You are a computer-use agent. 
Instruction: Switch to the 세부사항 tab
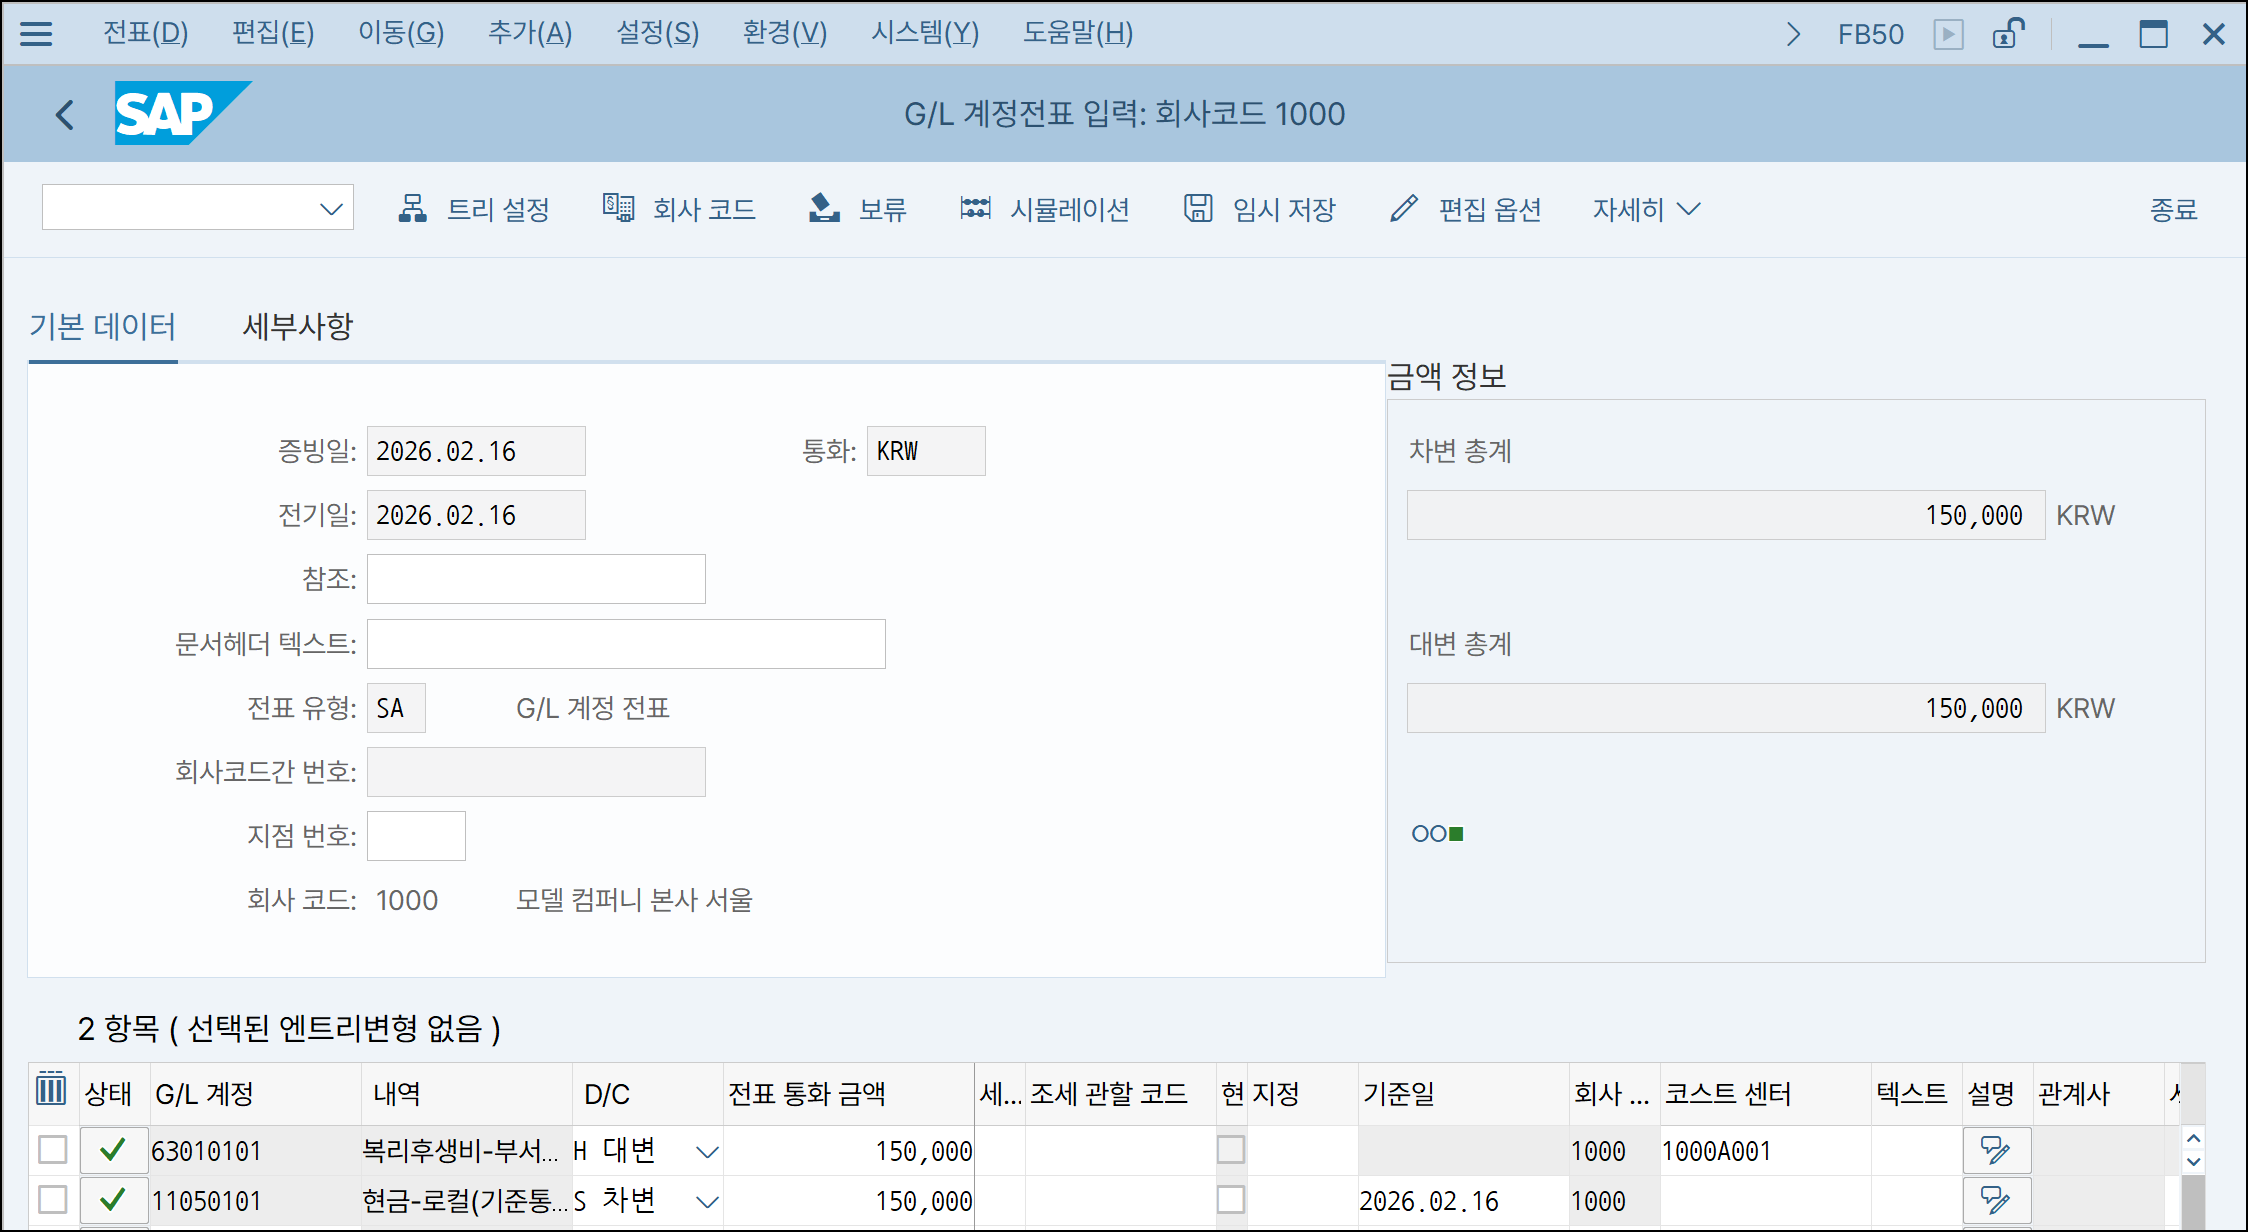coord(298,327)
